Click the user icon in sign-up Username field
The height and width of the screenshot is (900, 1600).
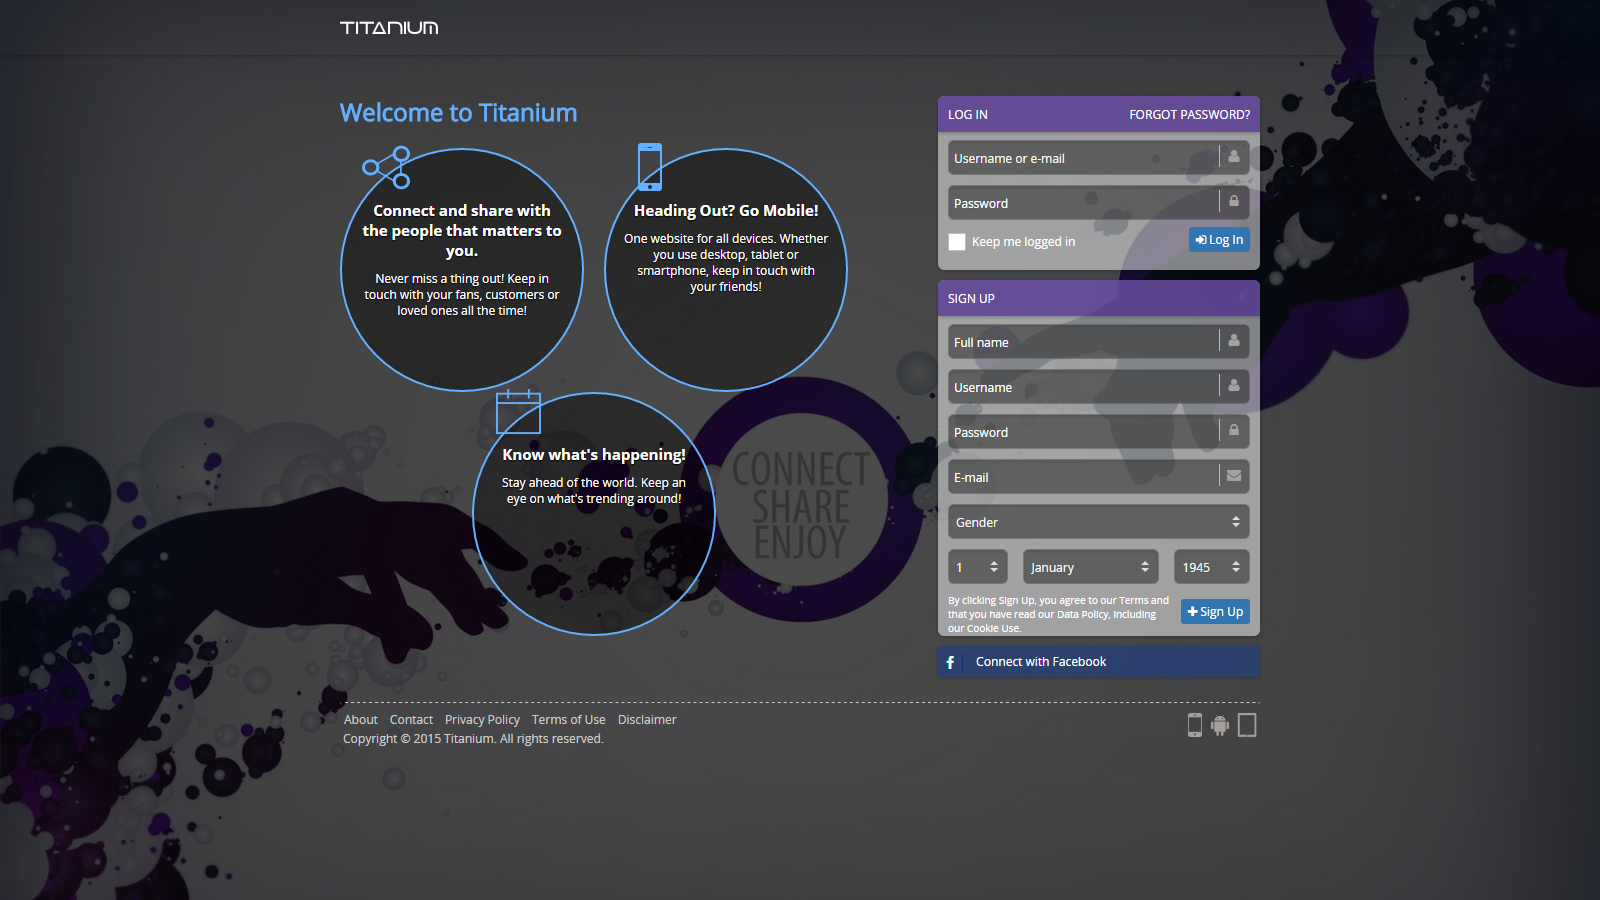[x=1234, y=386]
